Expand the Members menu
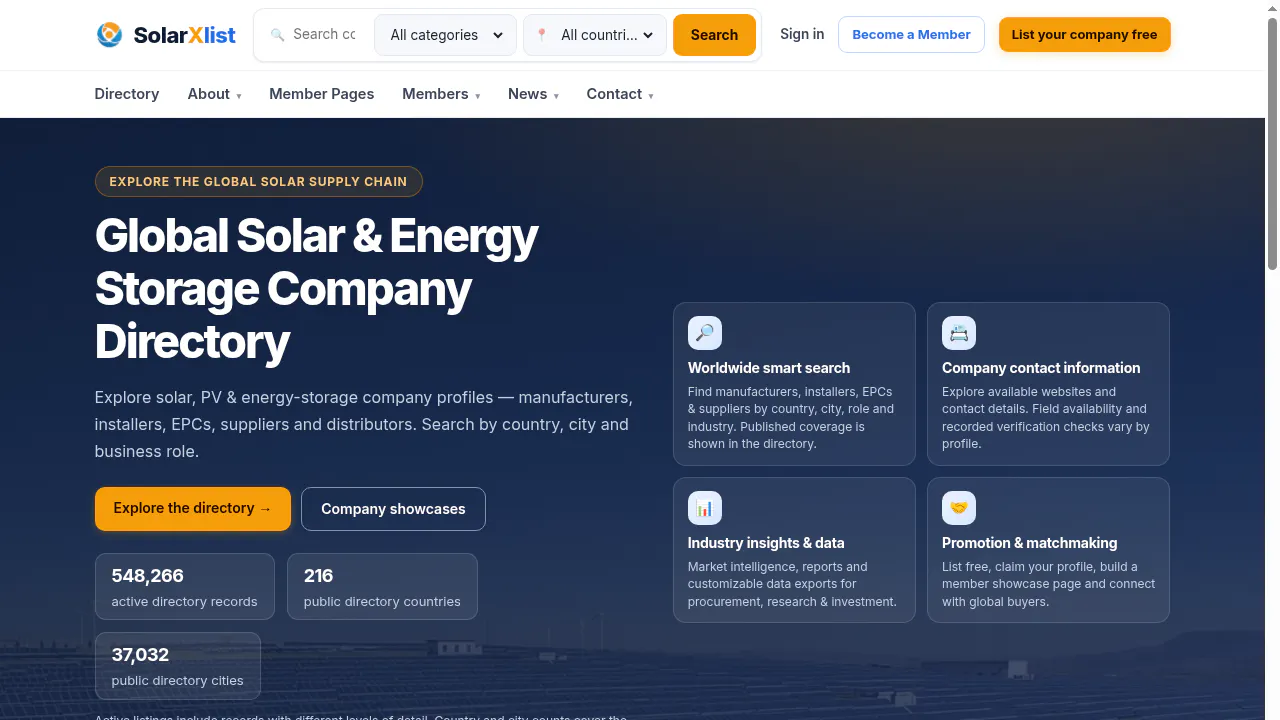The width and height of the screenshot is (1280, 720). pyautogui.click(x=441, y=94)
